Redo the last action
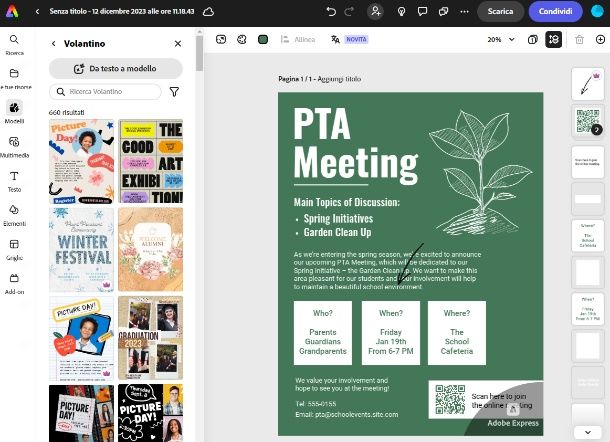The image size is (610, 442). [x=349, y=12]
